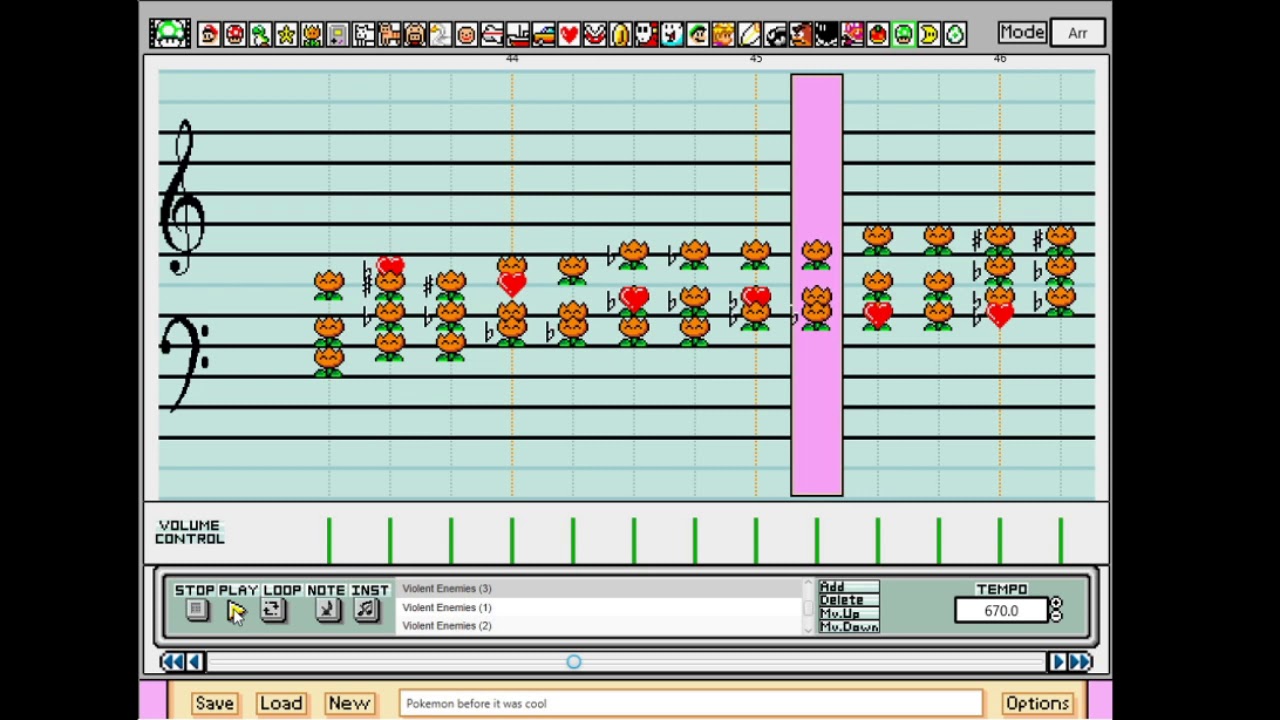
Task: Select the Fire Flower instrument icon
Action: tap(312, 34)
